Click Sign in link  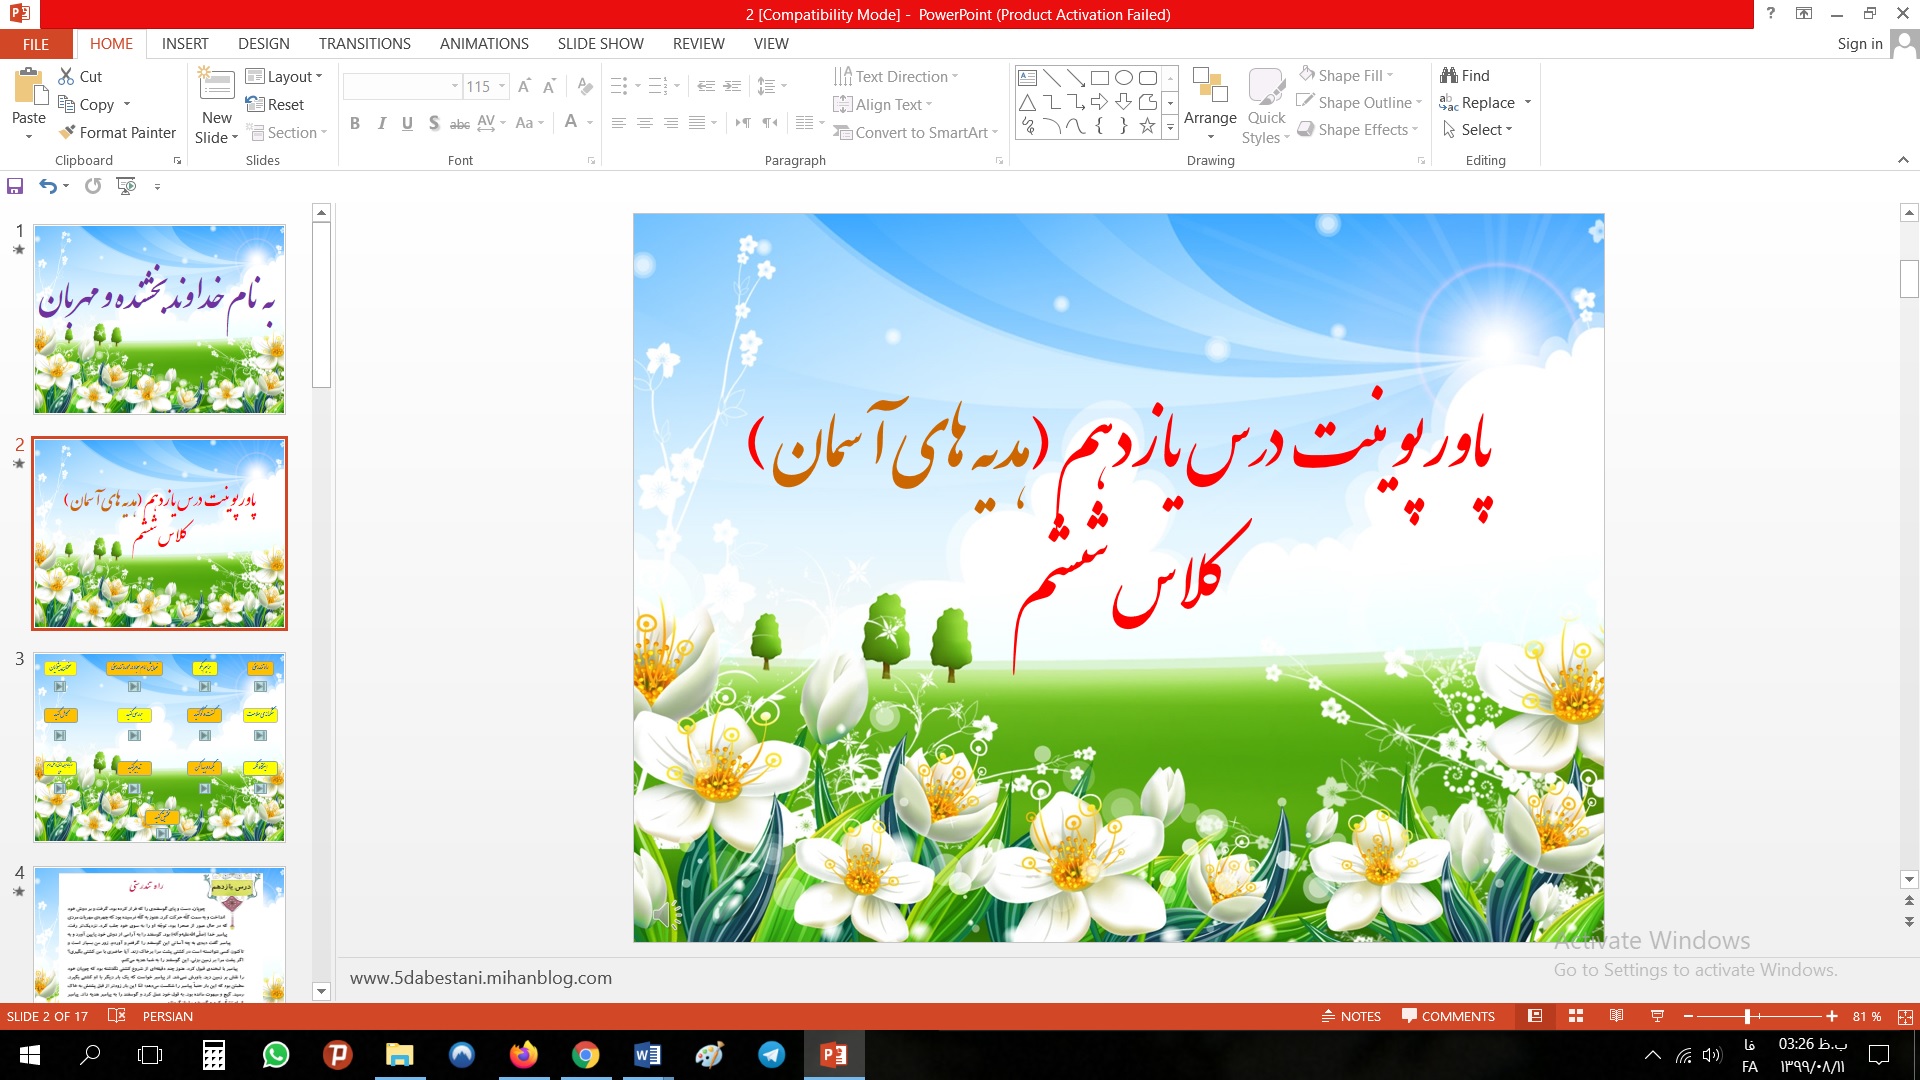[1859, 44]
